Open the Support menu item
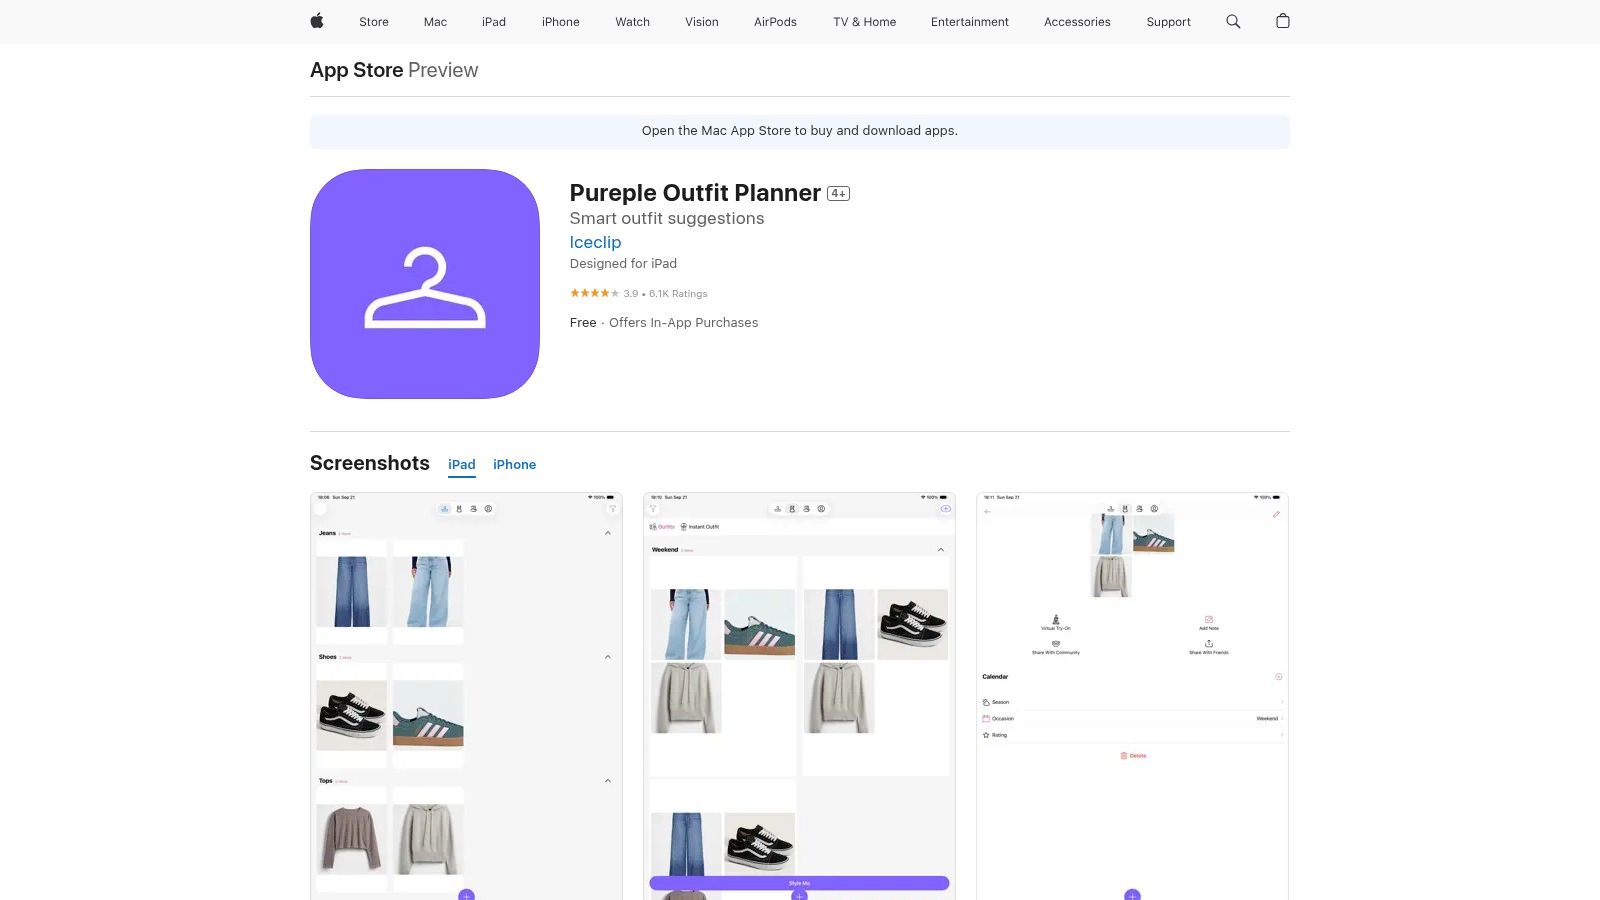Viewport: 1600px width, 900px height. (x=1168, y=21)
